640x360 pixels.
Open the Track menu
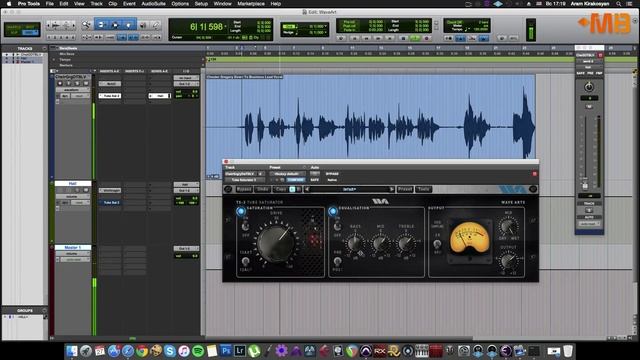tap(96, 4)
